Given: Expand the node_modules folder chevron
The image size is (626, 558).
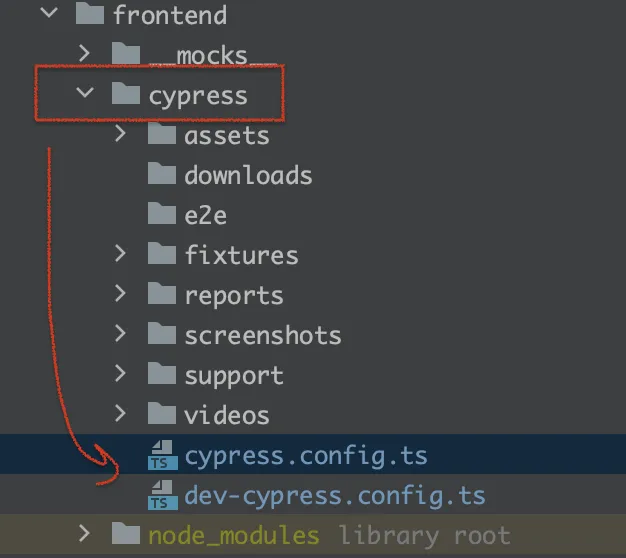Looking at the screenshot, I should tap(84, 533).
